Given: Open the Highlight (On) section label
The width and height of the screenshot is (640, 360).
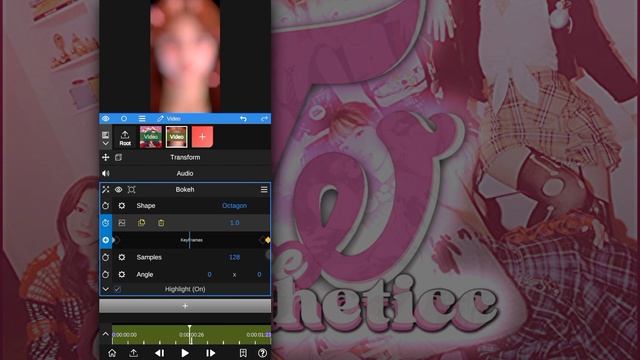Looking at the screenshot, I should 185,289.
